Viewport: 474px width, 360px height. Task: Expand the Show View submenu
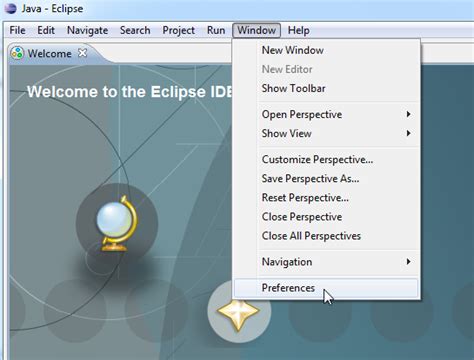[x=326, y=133]
